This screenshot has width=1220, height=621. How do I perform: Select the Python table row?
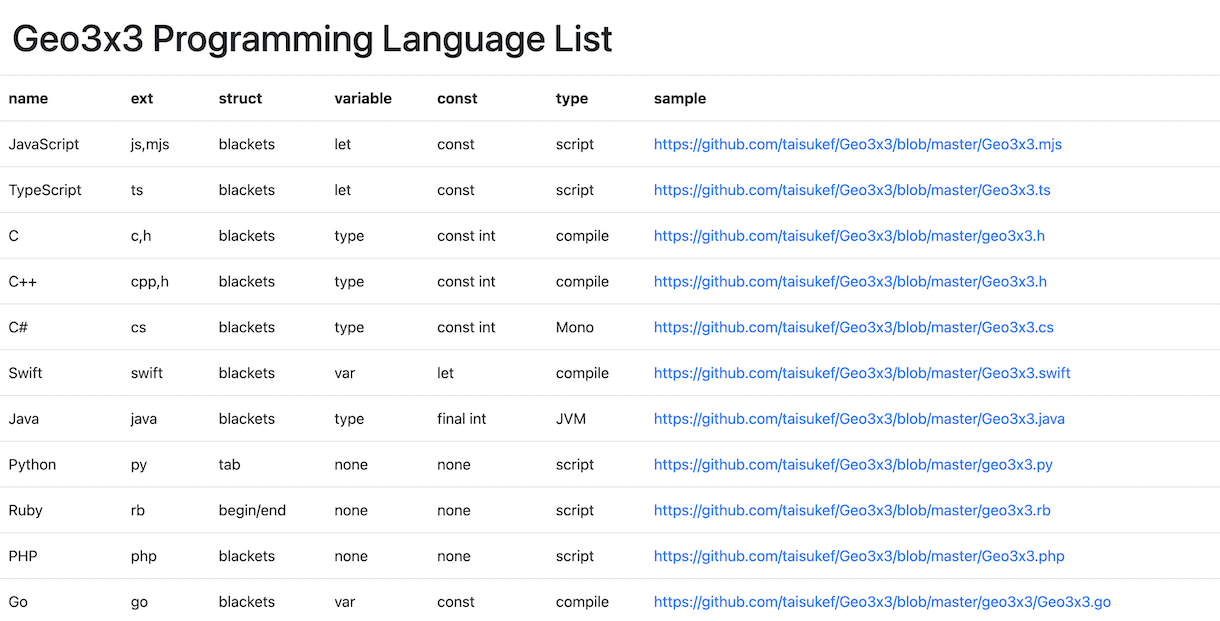tap(300, 465)
